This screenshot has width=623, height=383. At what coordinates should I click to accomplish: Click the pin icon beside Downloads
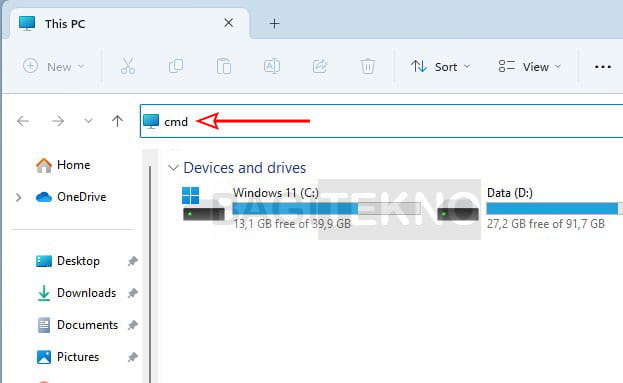tap(132, 293)
